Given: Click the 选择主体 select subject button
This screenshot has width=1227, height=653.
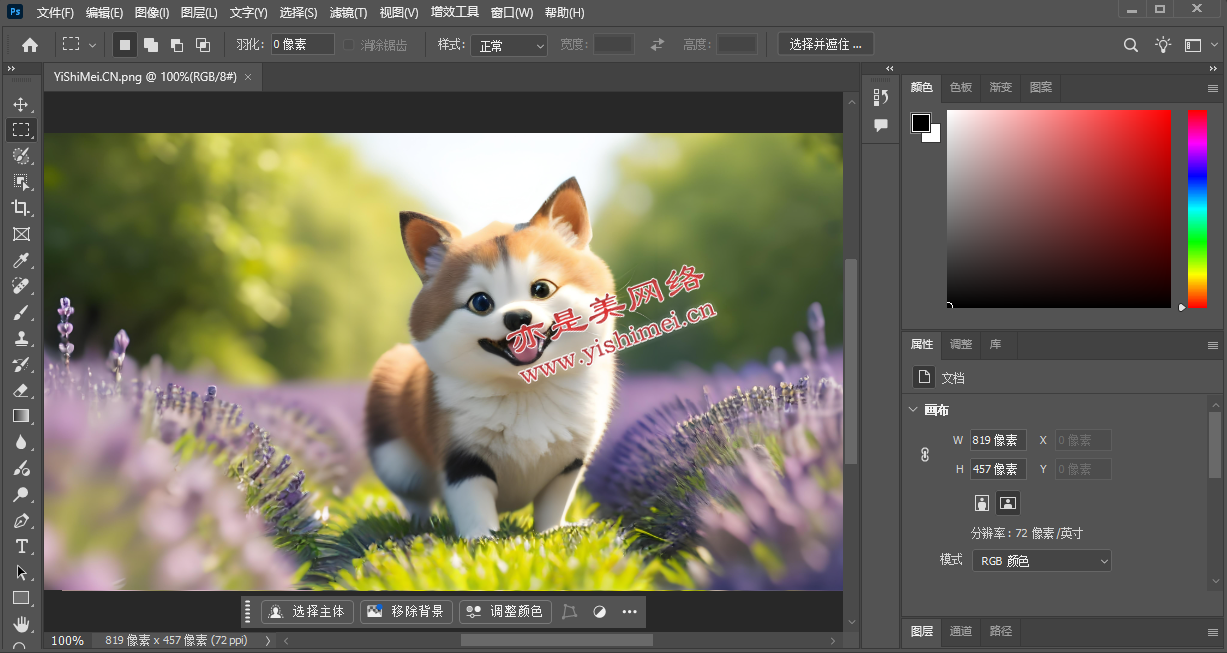Looking at the screenshot, I should pos(307,611).
